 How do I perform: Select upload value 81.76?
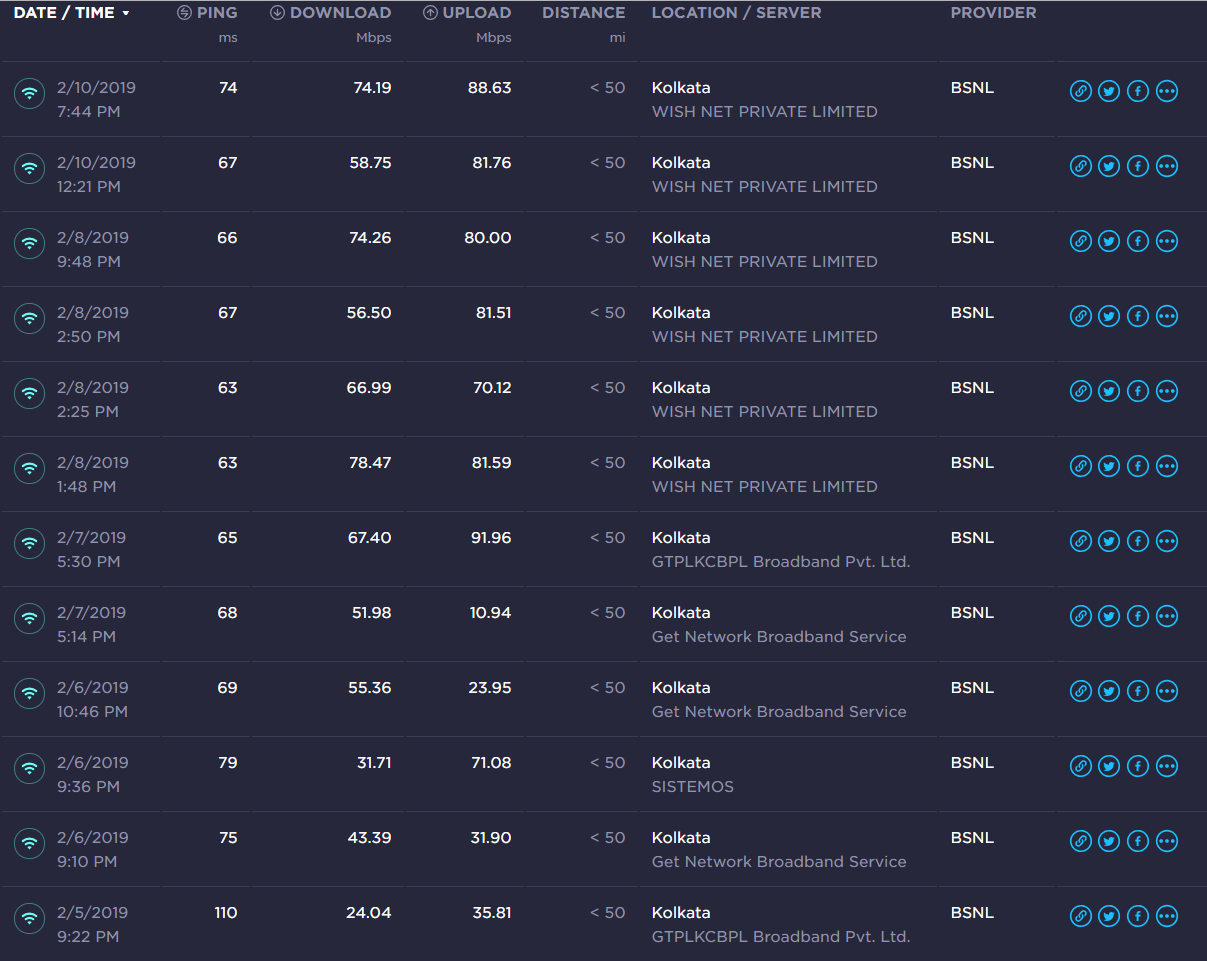point(492,163)
